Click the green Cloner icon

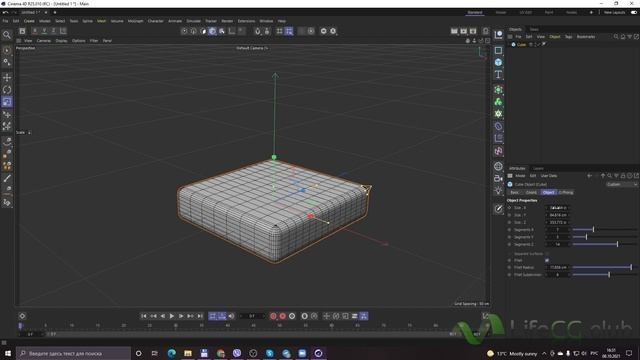click(498, 102)
